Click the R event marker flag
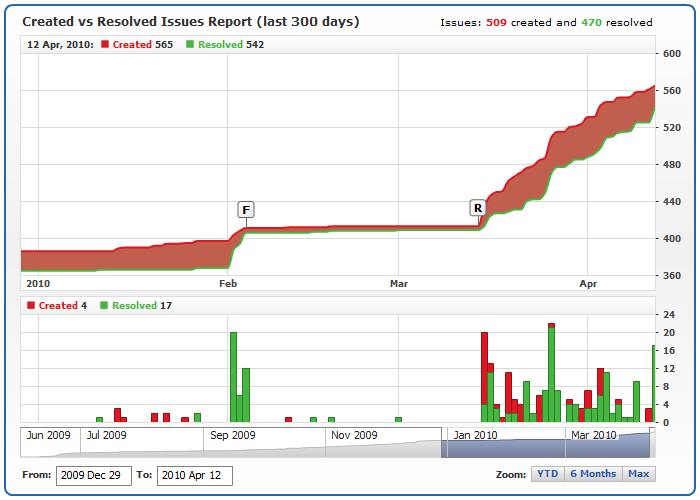Image resolution: width=700 pixels, height=500 pixels. [478, 208]
